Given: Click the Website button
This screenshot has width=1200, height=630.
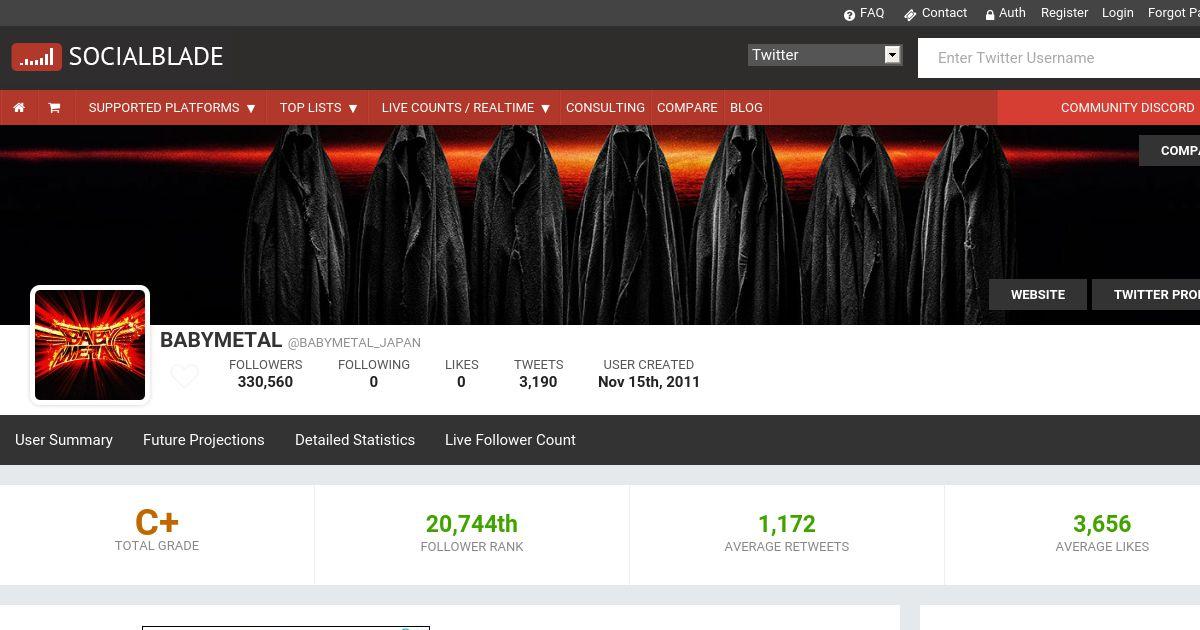Looking at the screenshot, I should [x=1038, y=294].
